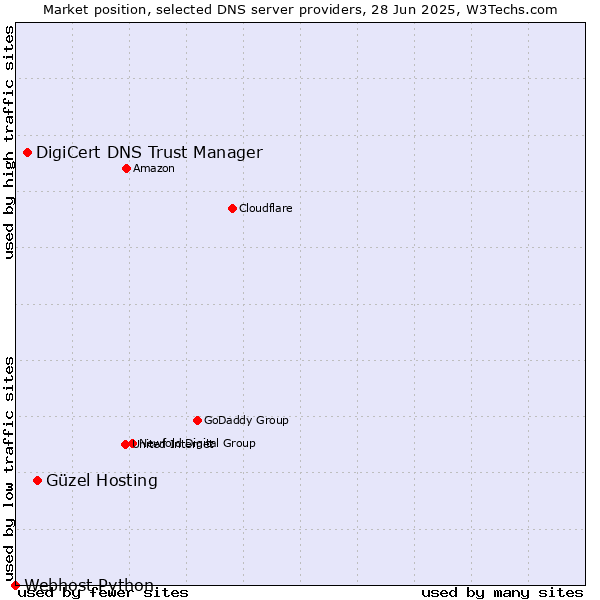600x600 pixels.
Task: Click the Güzel Hosting red data point
Action: coord(38,481)
